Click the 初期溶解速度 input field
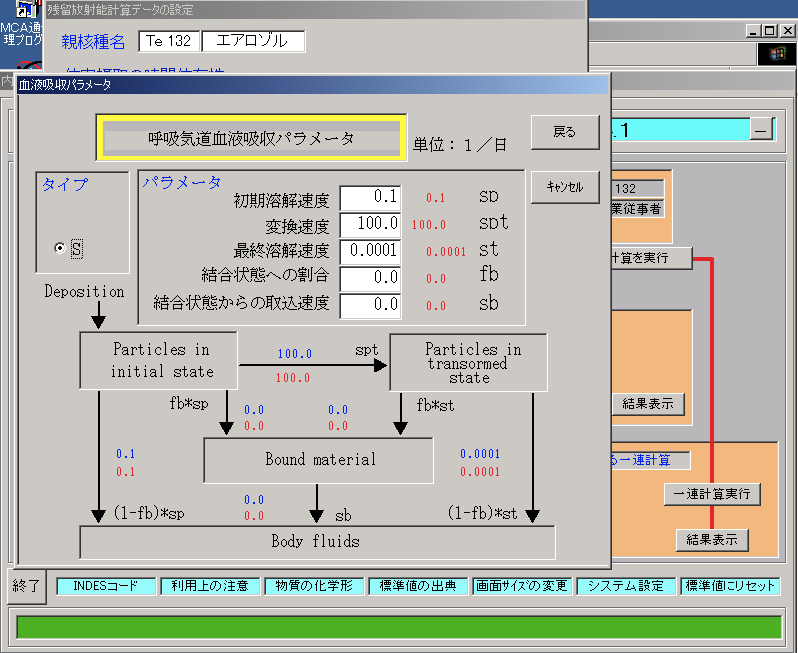The width and height of the screenshot is (798, 653). pos(370,198)
